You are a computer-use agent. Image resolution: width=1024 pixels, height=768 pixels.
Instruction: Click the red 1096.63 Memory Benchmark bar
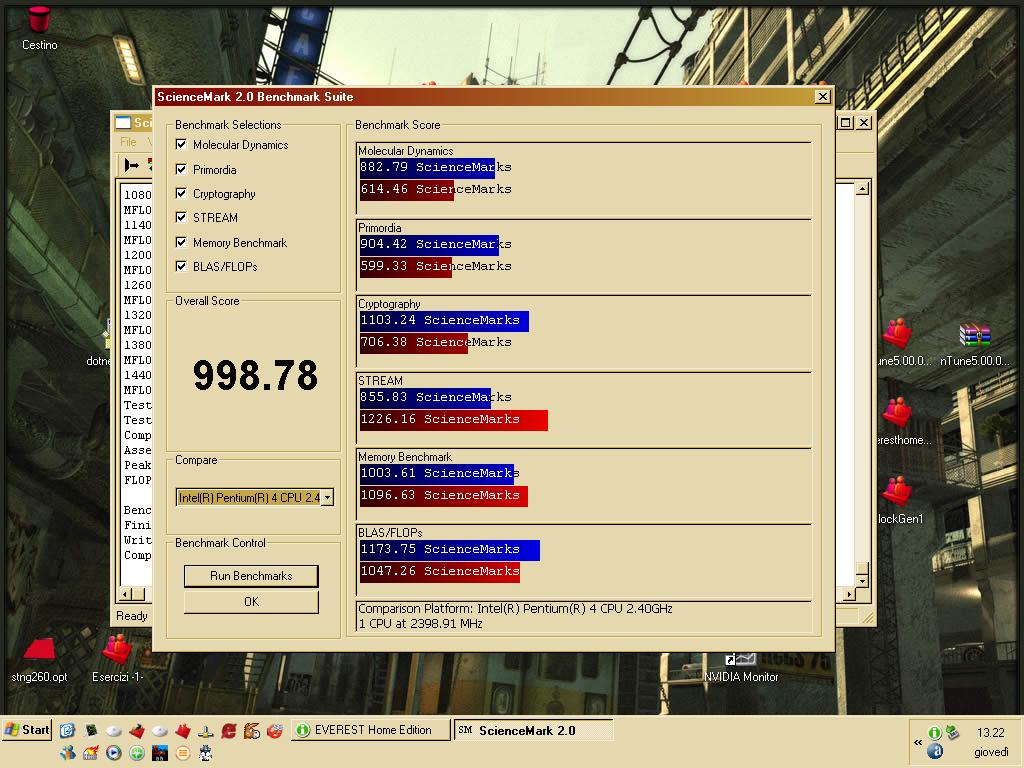point(443,496)
